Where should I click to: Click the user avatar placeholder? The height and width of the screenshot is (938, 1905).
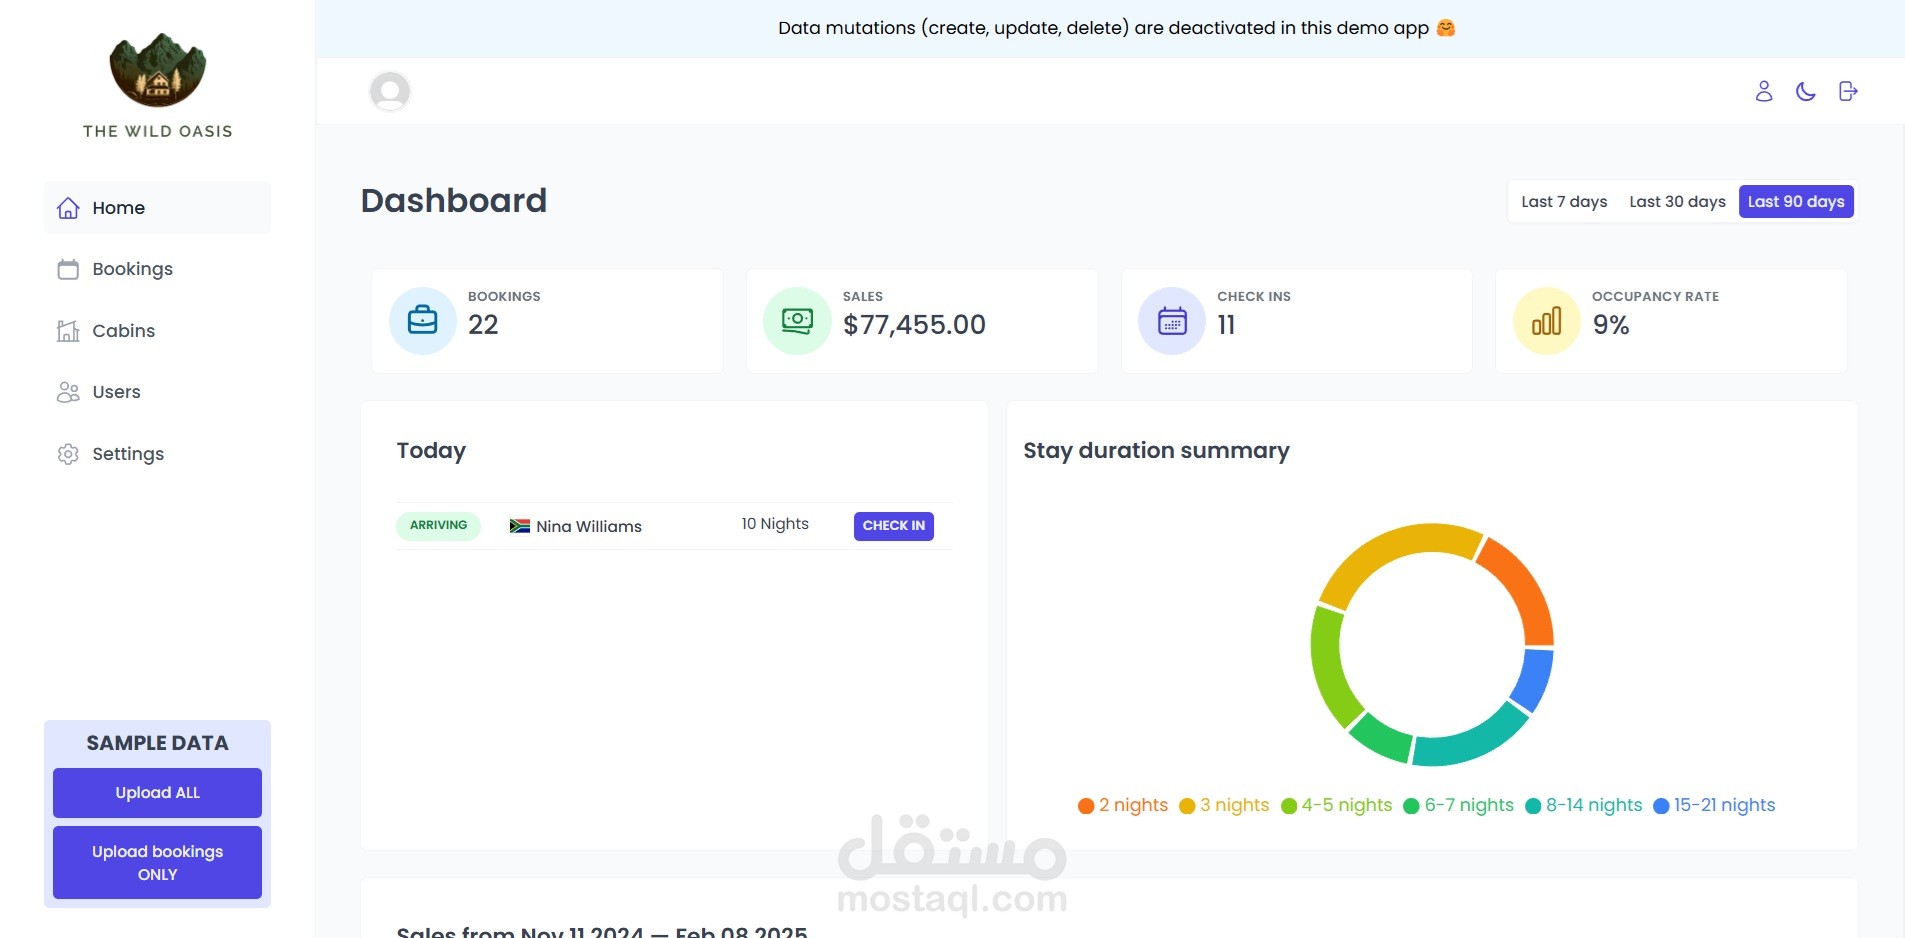[390, 91]
